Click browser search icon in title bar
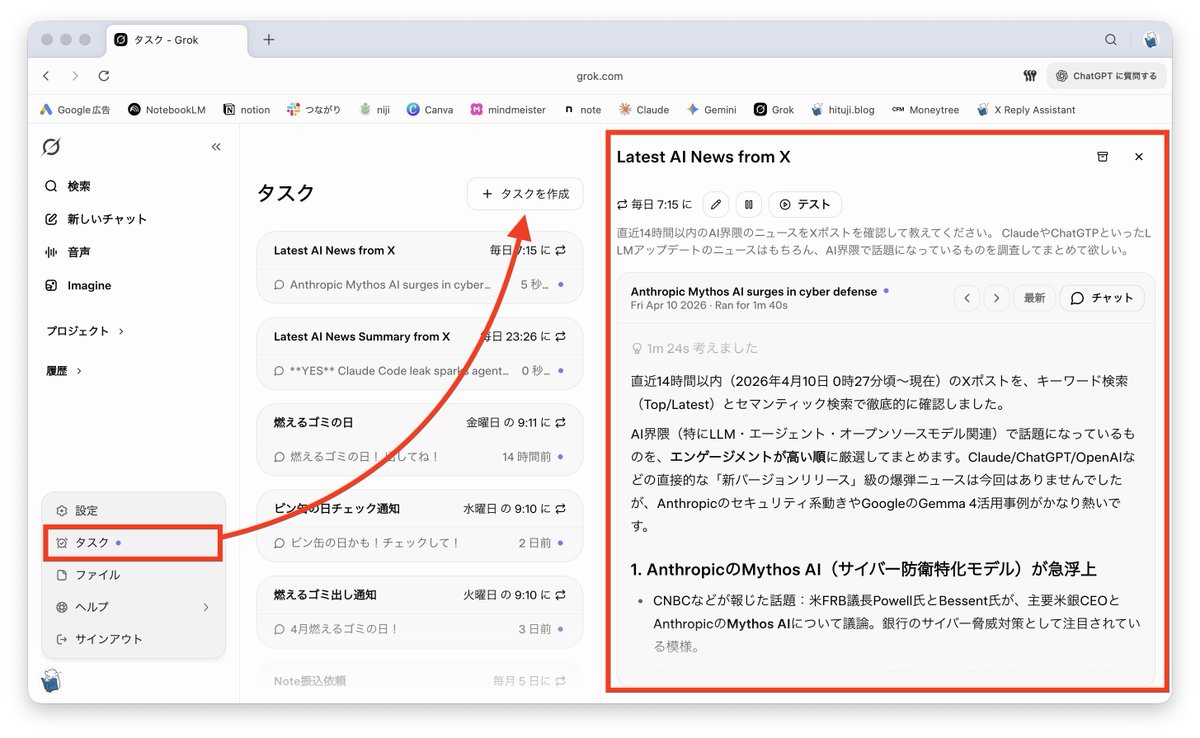 tap(1111, 40)
